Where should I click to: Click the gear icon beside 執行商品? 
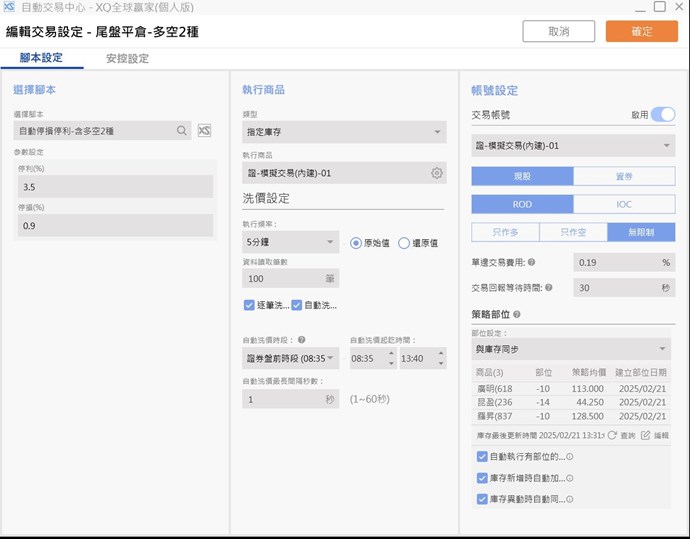(437, 173)
